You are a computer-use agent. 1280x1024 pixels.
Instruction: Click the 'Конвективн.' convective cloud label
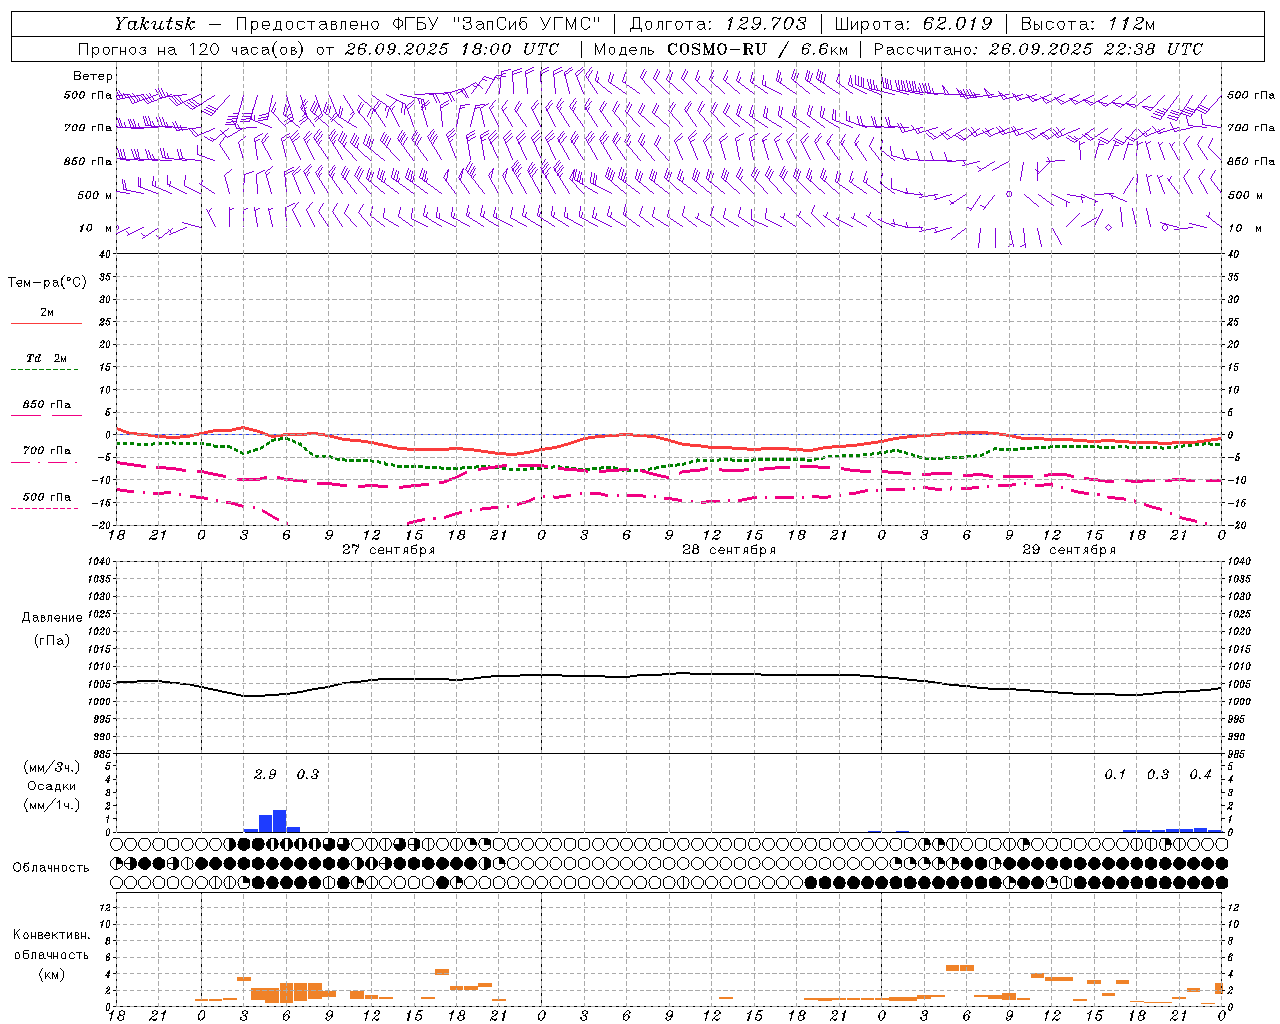pyautogui.click(x=51, y=935)
